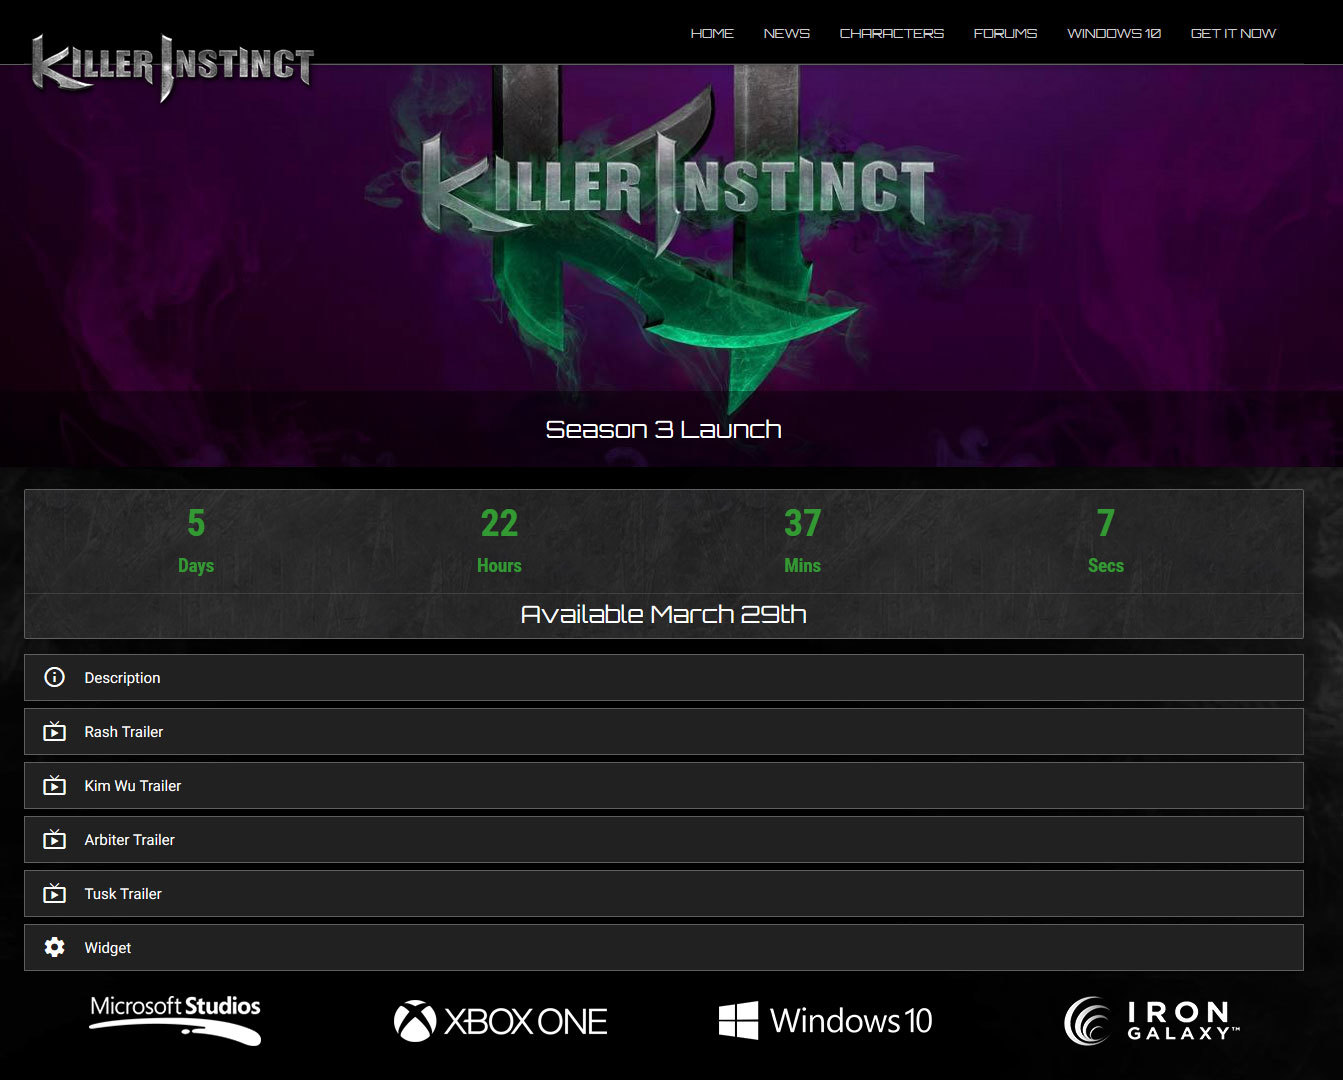The height and width of the screenshot is (1080, 1343).
Task: Click the video icon beside Rash Trailer
Action: coord(55,732)
